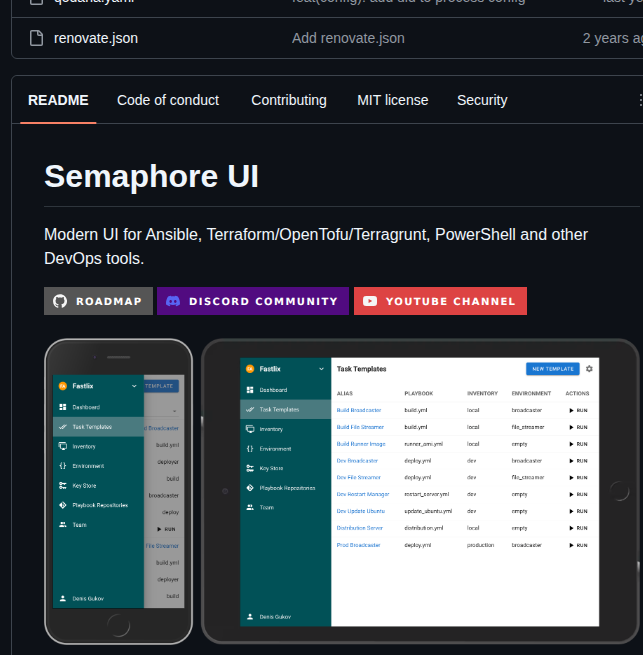Join via the Discord Community badge
Screen dimensions: 643x655
(x=253, y=301)
